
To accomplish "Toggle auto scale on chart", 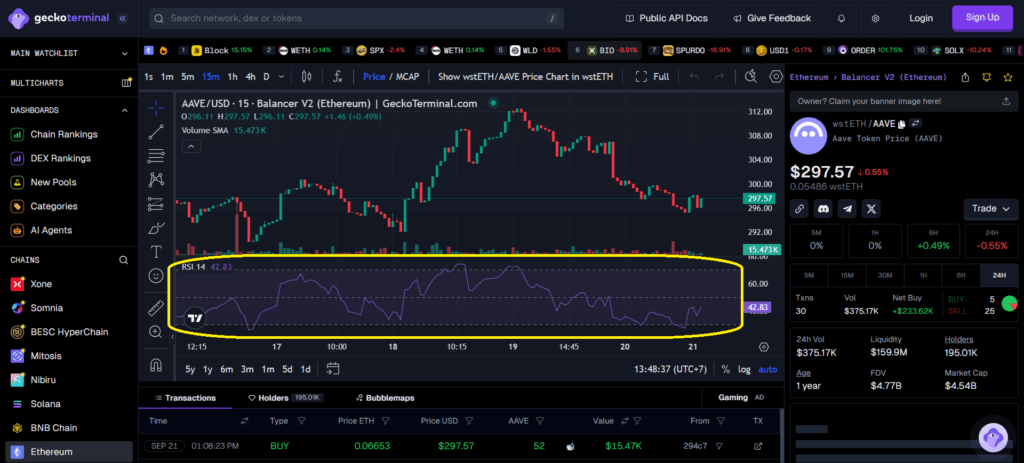I will tap(767, 369).
